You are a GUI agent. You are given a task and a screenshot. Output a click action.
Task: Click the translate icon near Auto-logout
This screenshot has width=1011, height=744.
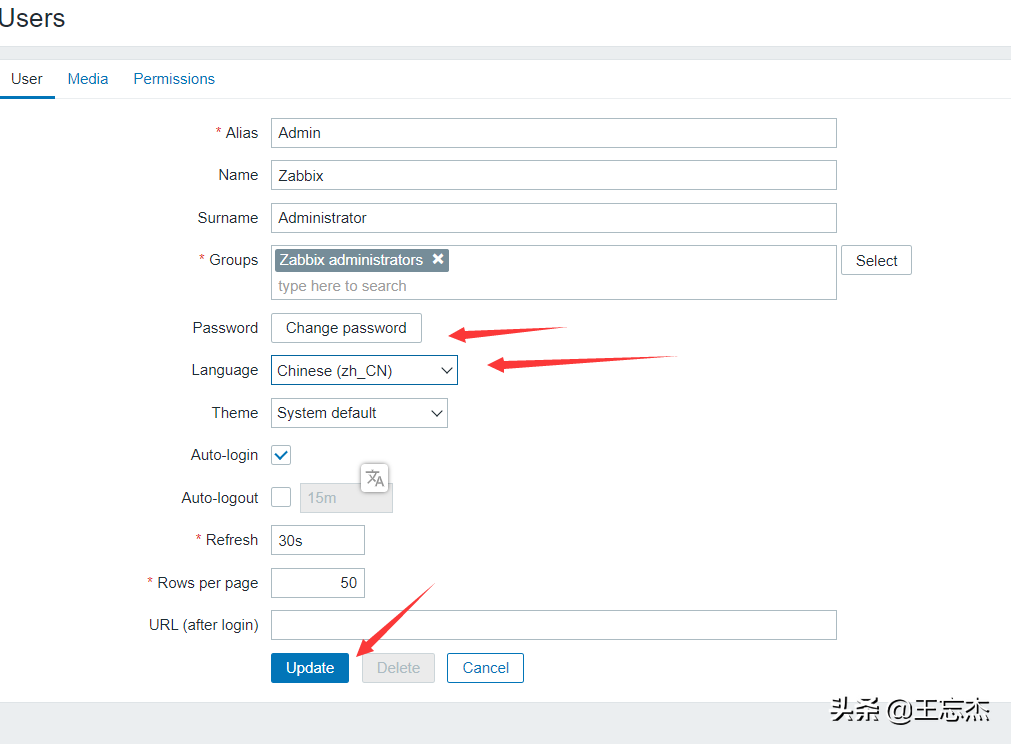(375, 478)
